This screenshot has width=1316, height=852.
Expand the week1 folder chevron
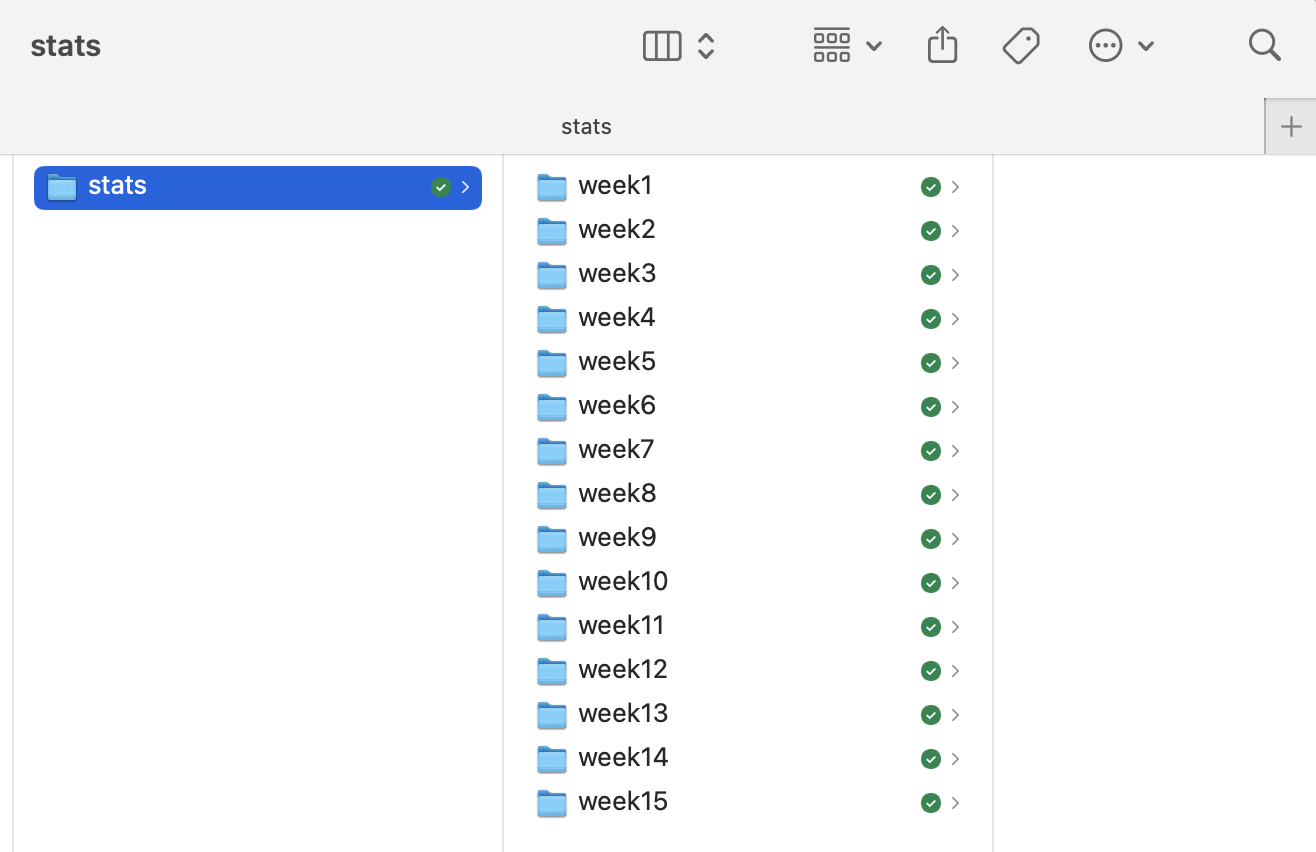tap(956, 187)
